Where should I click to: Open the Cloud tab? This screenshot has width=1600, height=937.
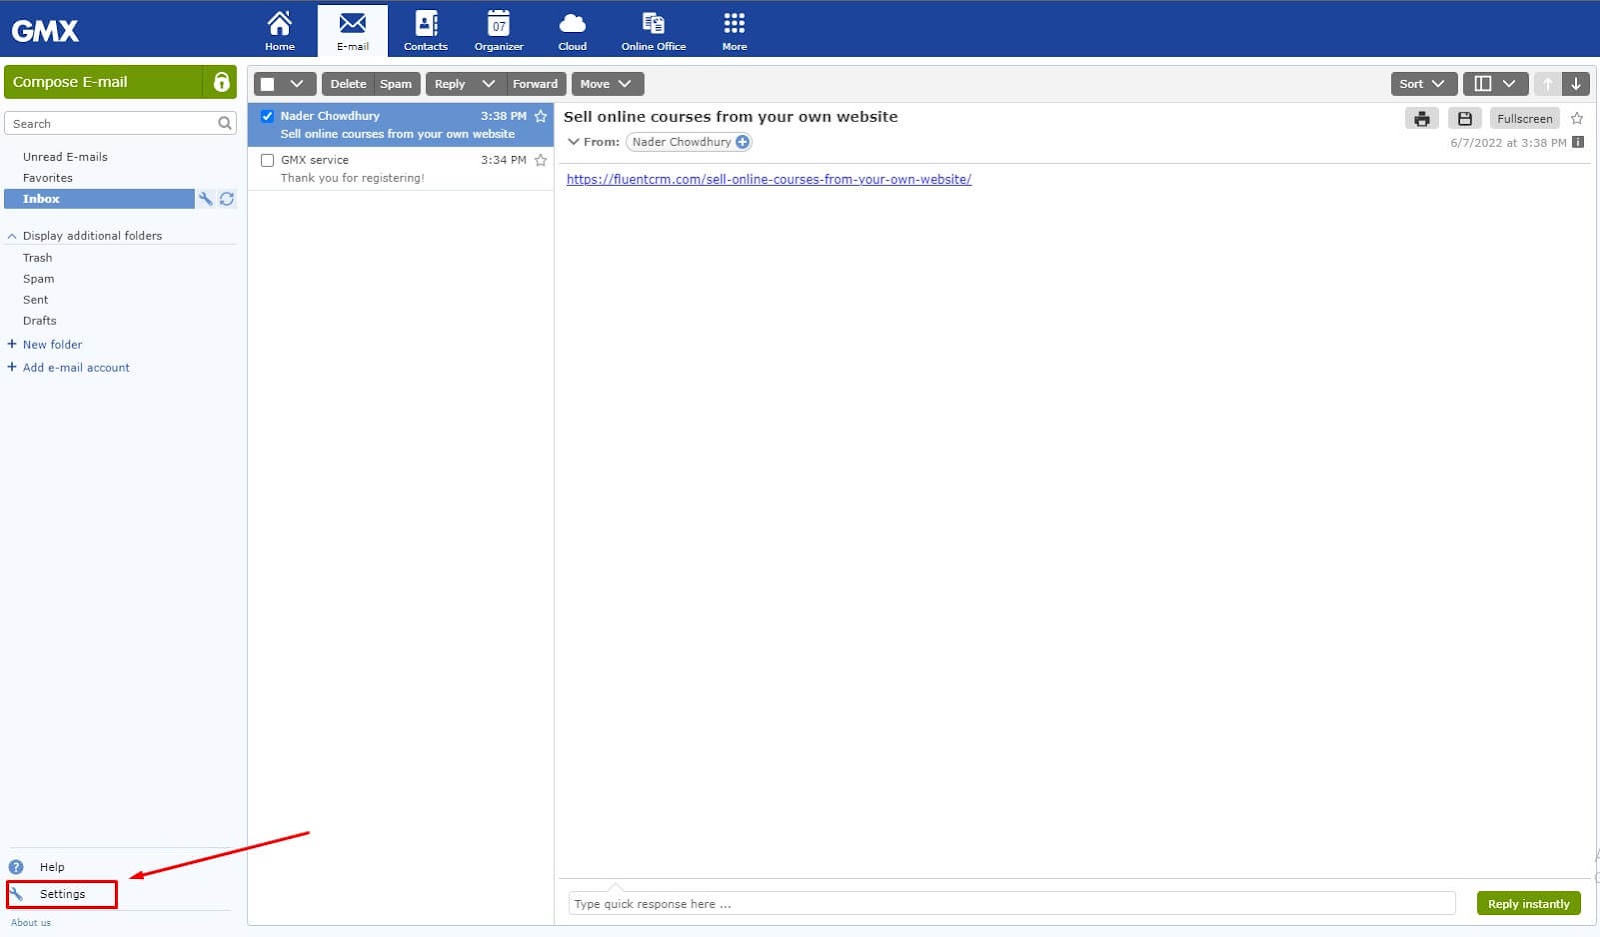click(572, 30)
